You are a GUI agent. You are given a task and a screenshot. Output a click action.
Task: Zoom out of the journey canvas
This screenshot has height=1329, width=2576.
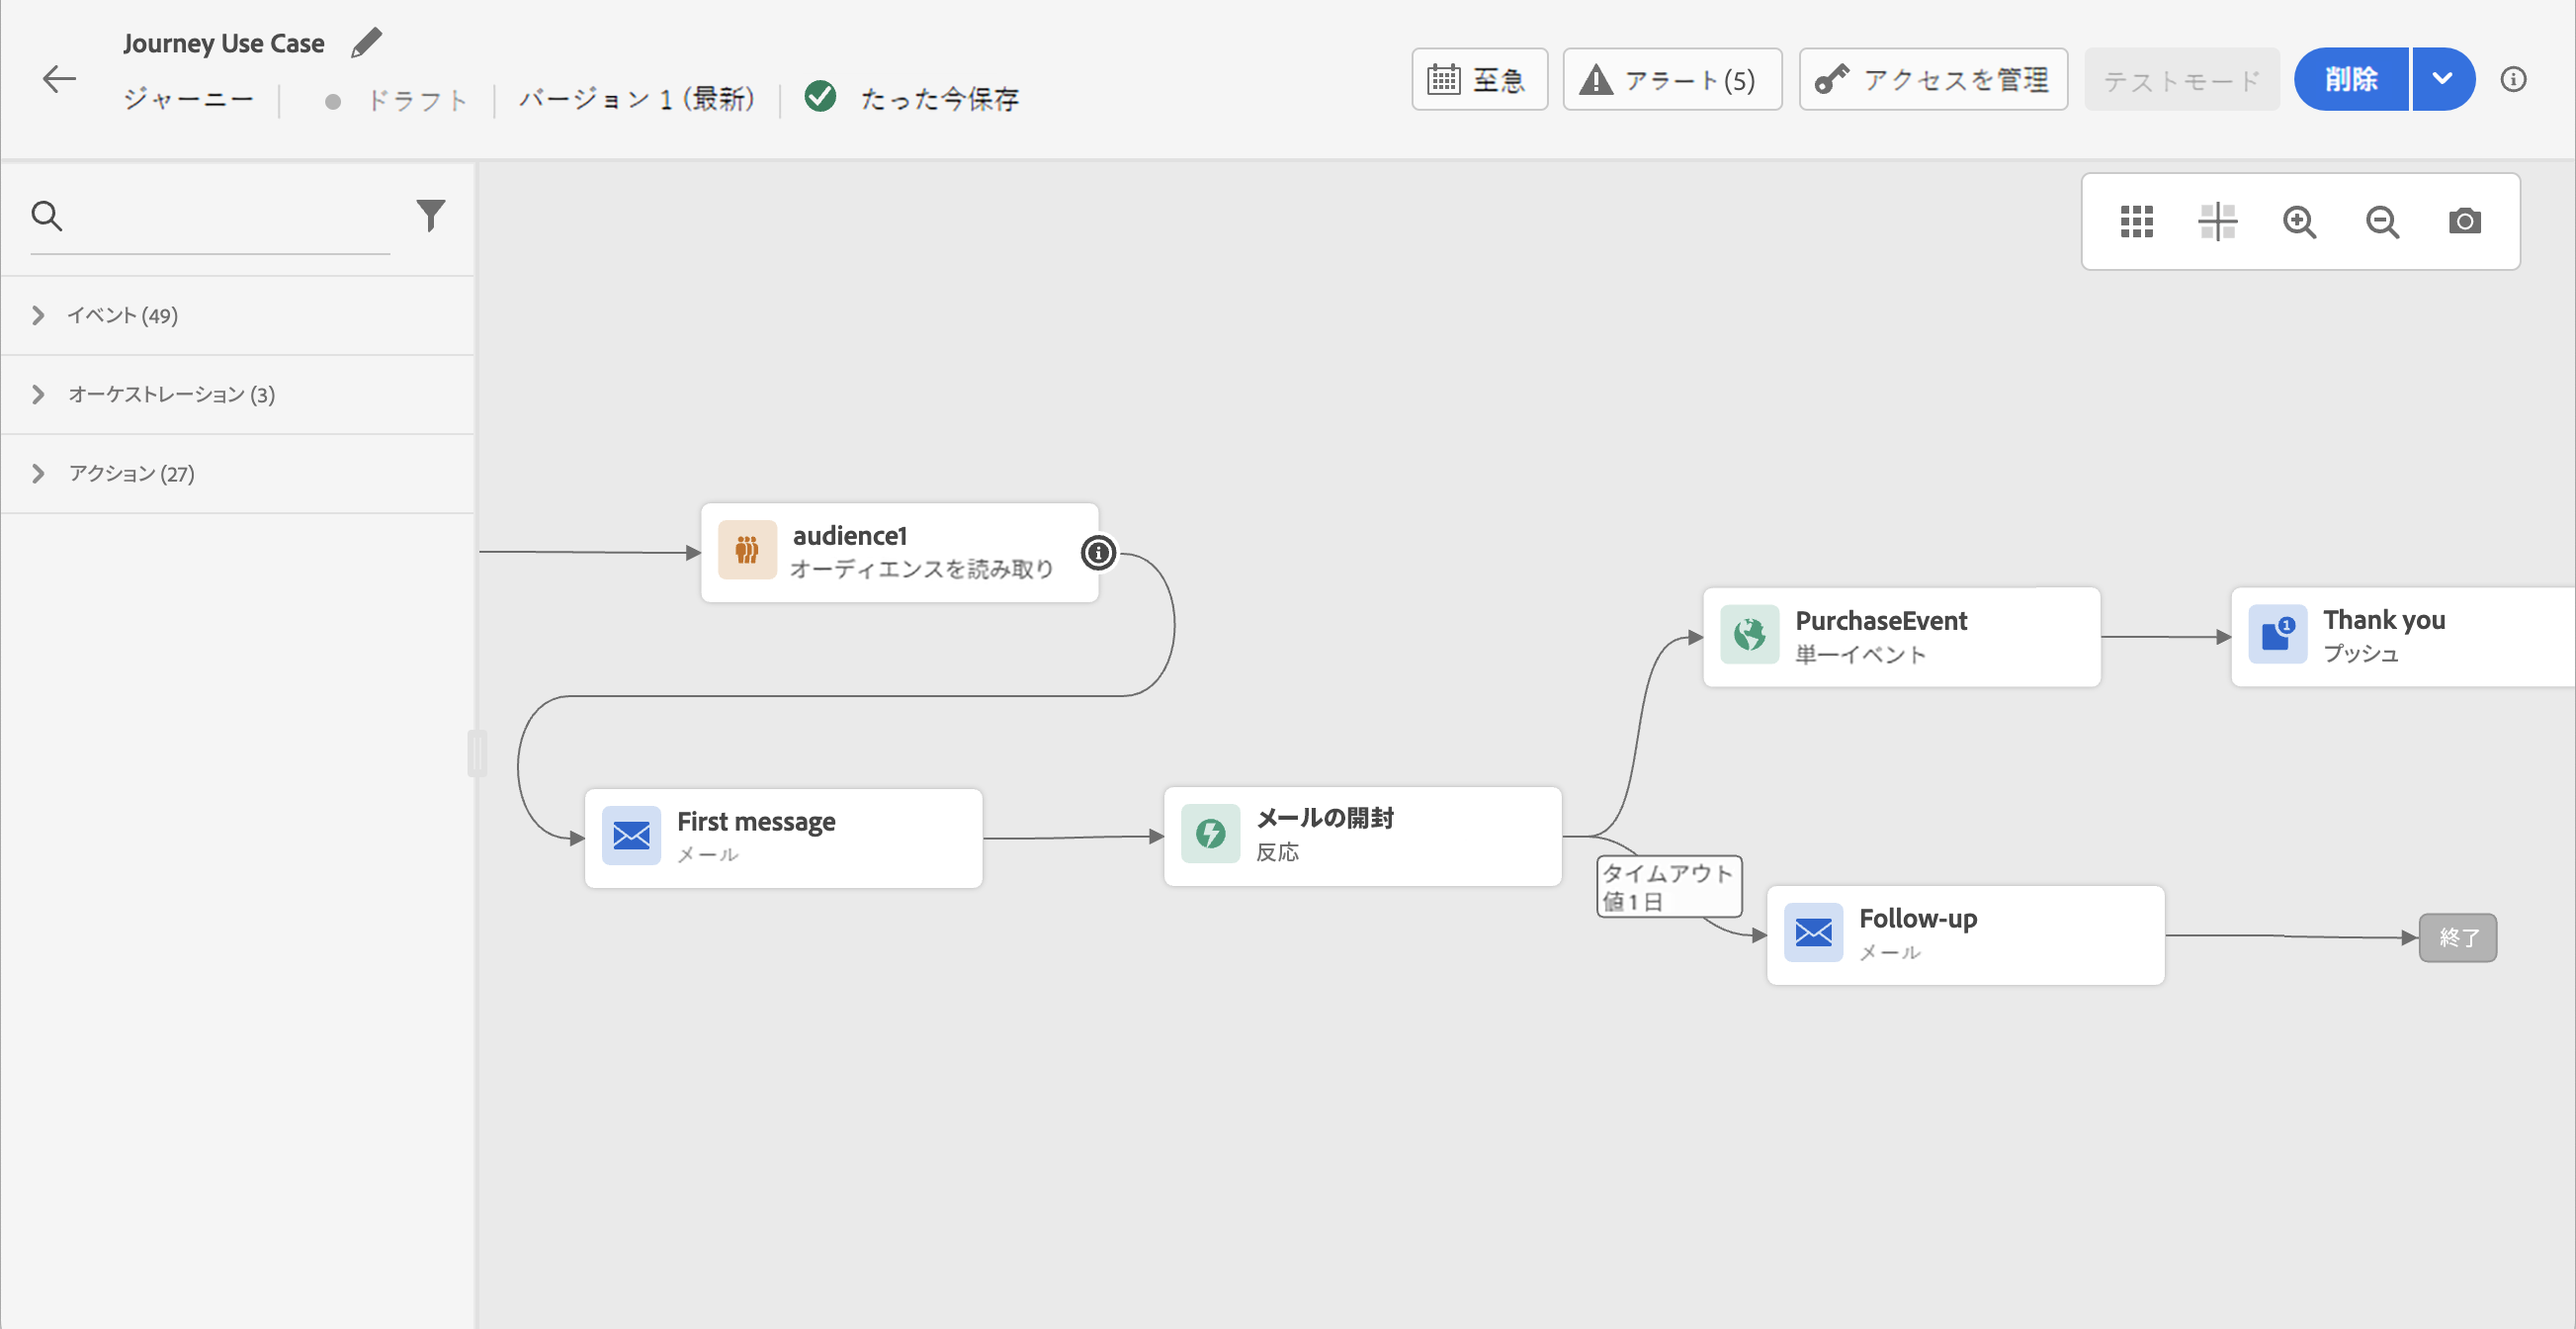[x=2382, y=221]
